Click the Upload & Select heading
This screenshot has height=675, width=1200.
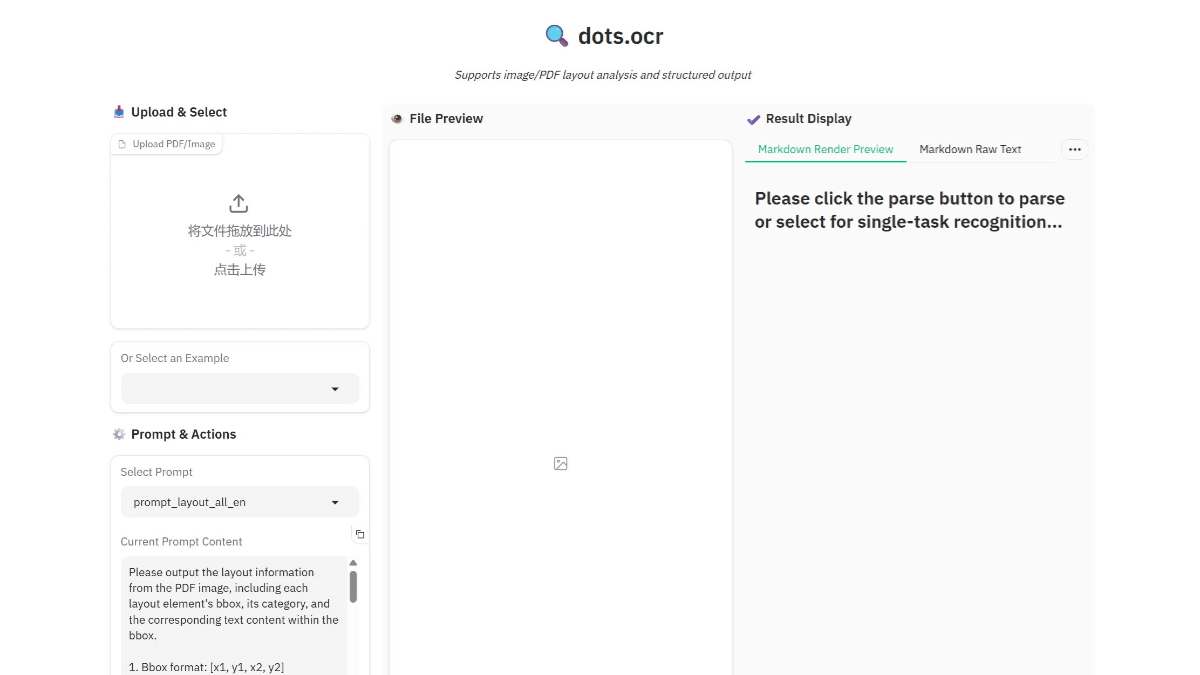point(179,112)
